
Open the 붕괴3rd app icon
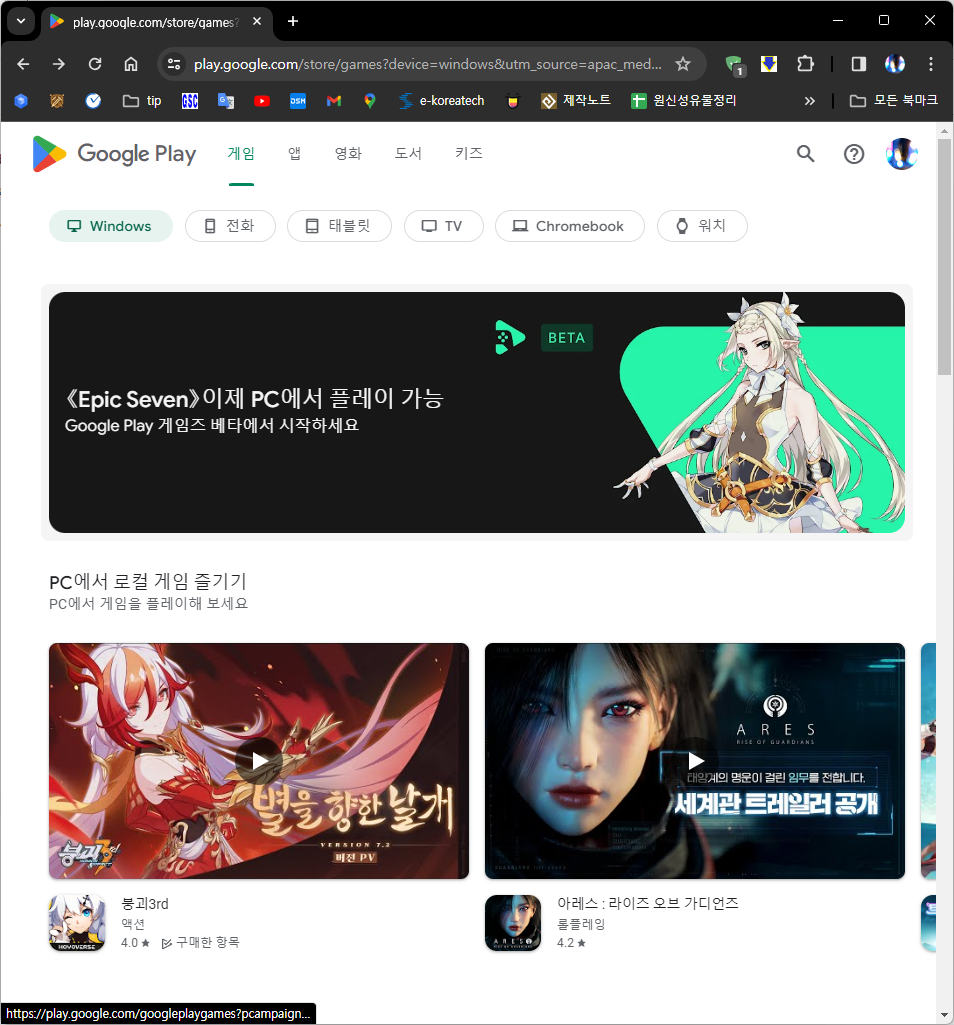[x=77, y=923]
